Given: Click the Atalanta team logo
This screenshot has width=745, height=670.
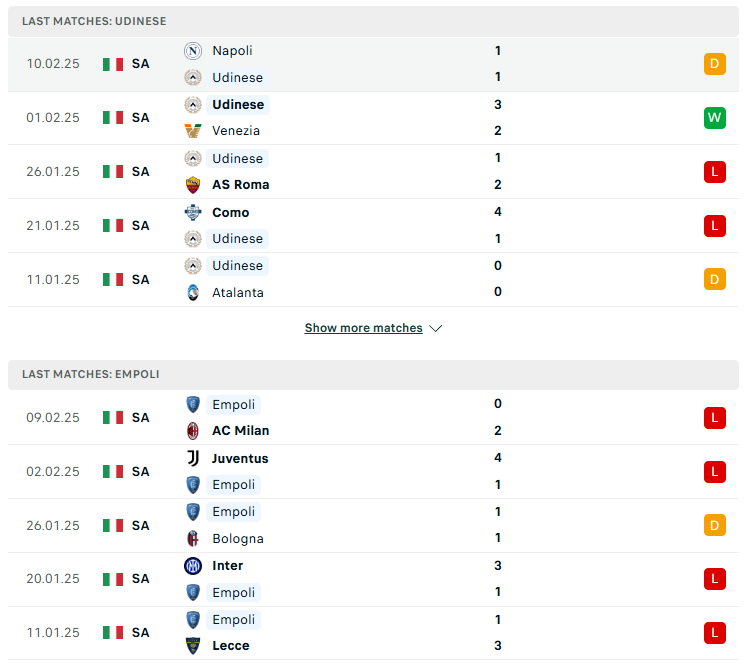Looking at the screenshot, I should point(193,293).
